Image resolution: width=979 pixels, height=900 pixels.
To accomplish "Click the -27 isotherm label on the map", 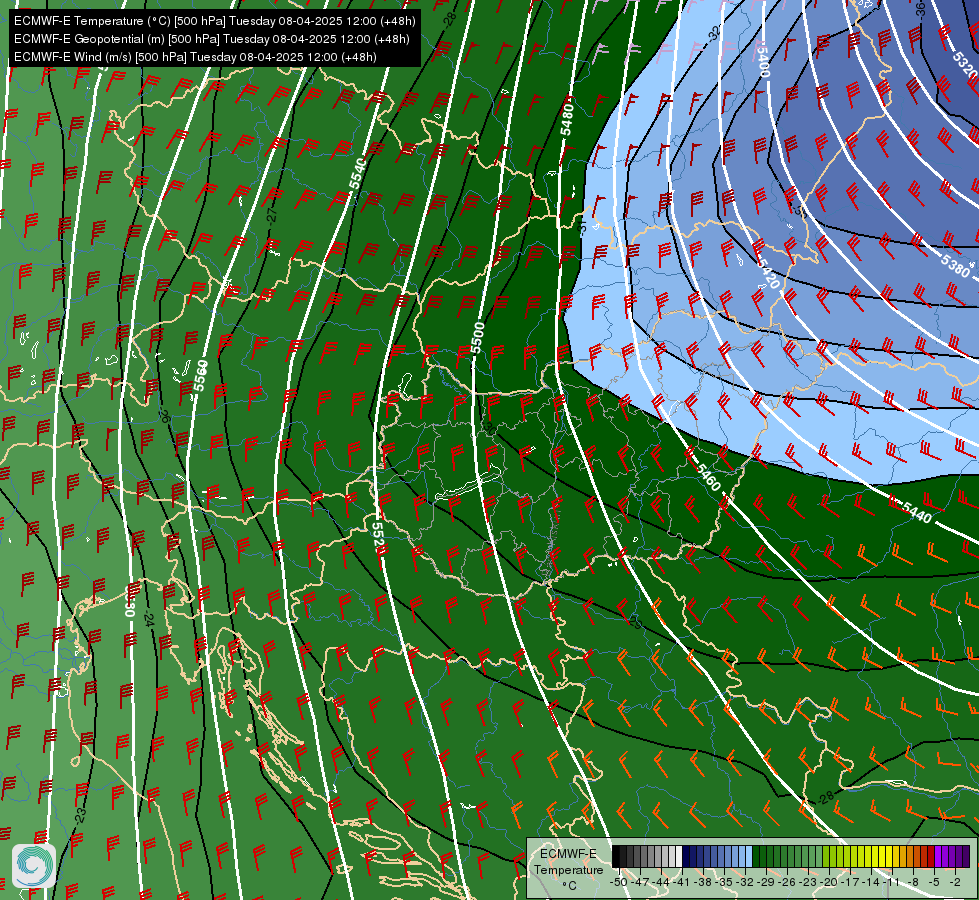I will pos(271,215).
